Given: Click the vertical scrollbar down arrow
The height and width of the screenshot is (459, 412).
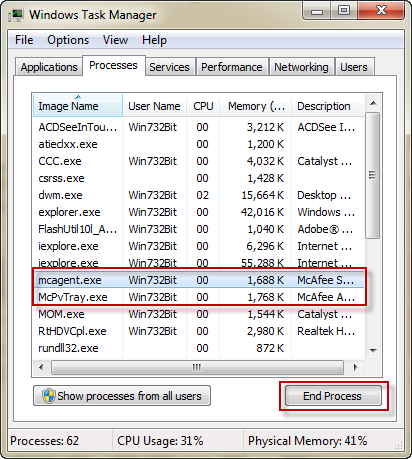Looking at the screenshot, I should point(373,351).
